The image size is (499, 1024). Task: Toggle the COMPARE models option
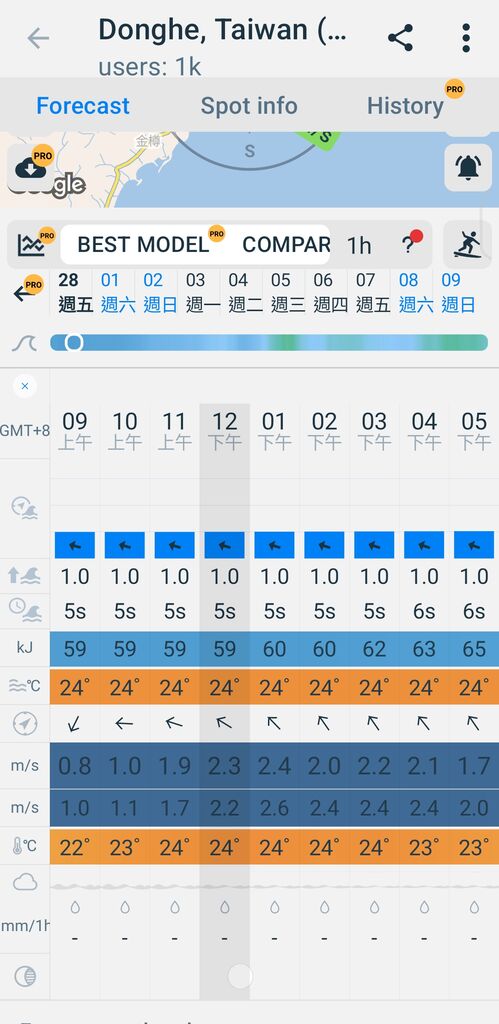coord(285,244)
